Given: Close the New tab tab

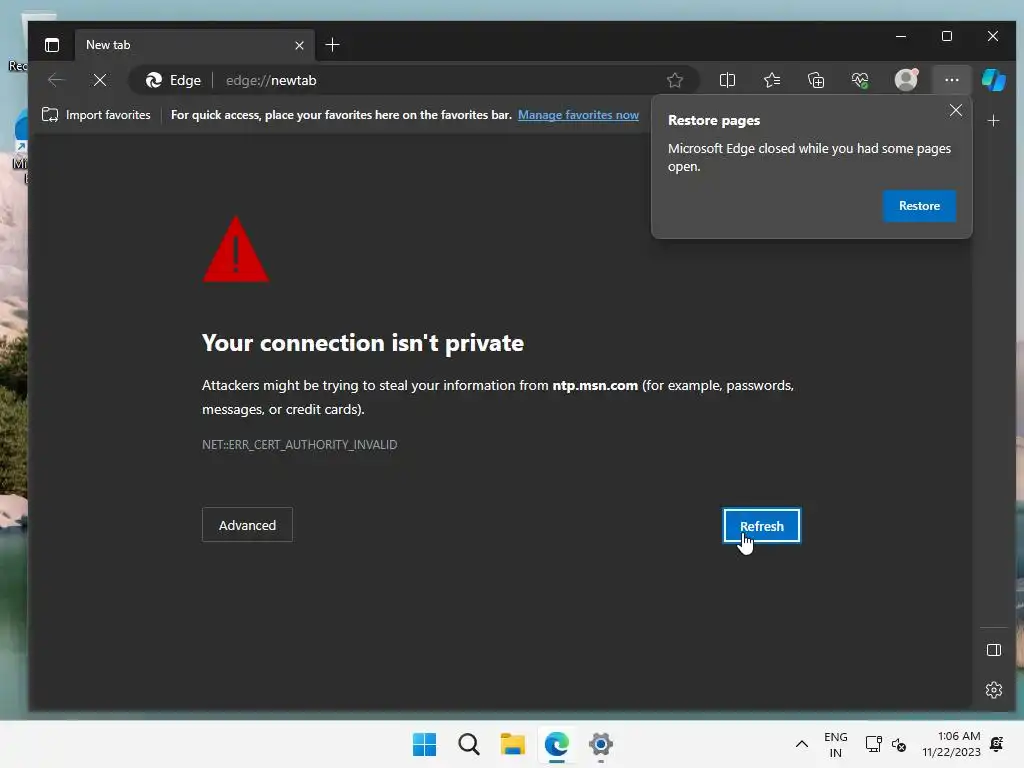Looking at the screenshot, I should tap(299, 45).
